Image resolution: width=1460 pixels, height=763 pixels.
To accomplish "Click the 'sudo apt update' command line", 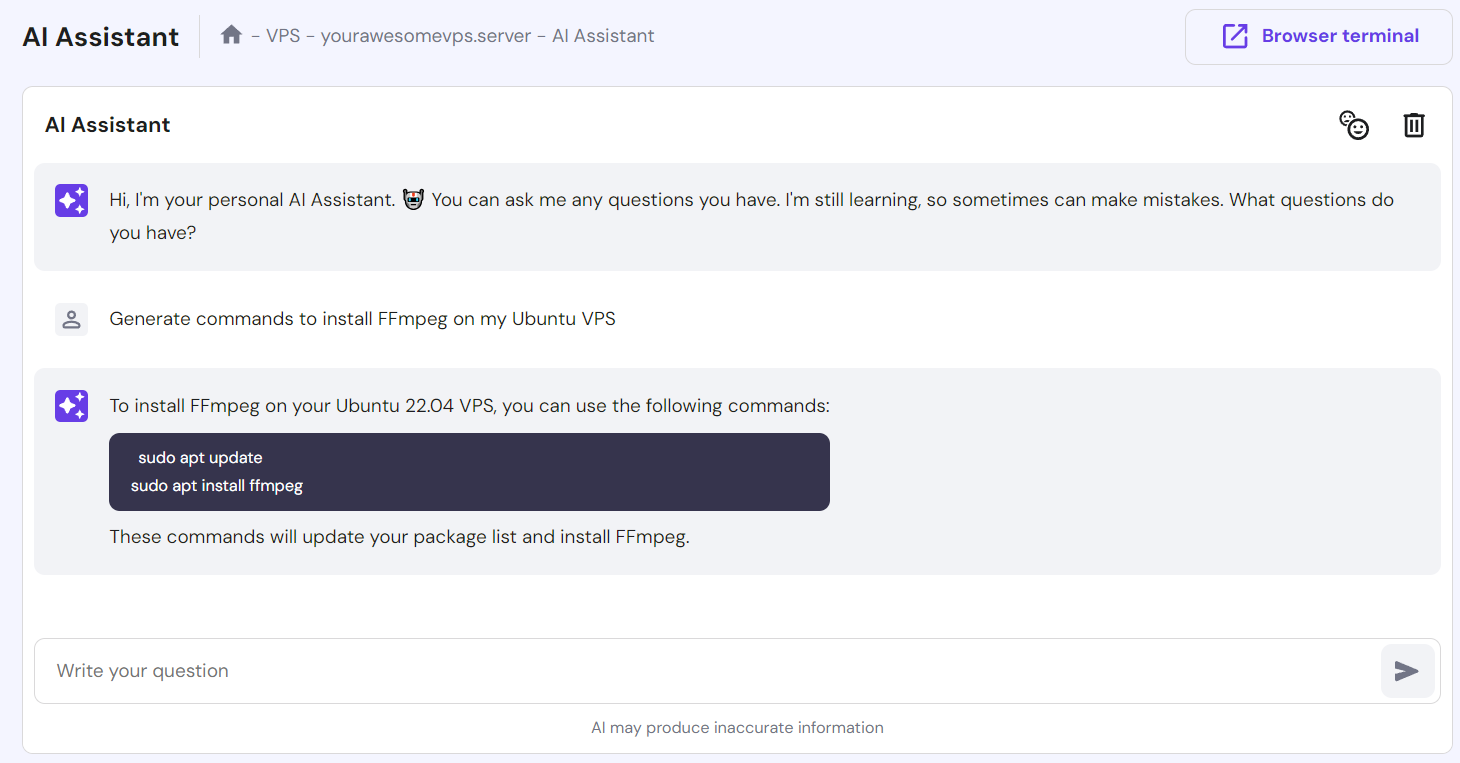I will [200, 458].
